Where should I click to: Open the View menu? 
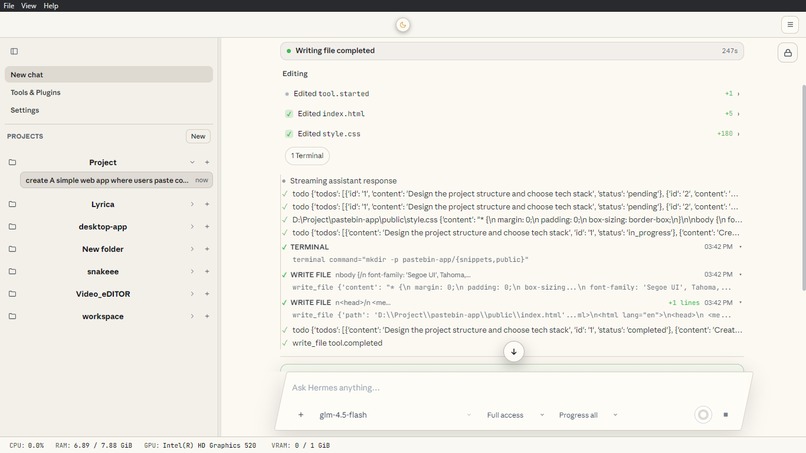point(28,6)
